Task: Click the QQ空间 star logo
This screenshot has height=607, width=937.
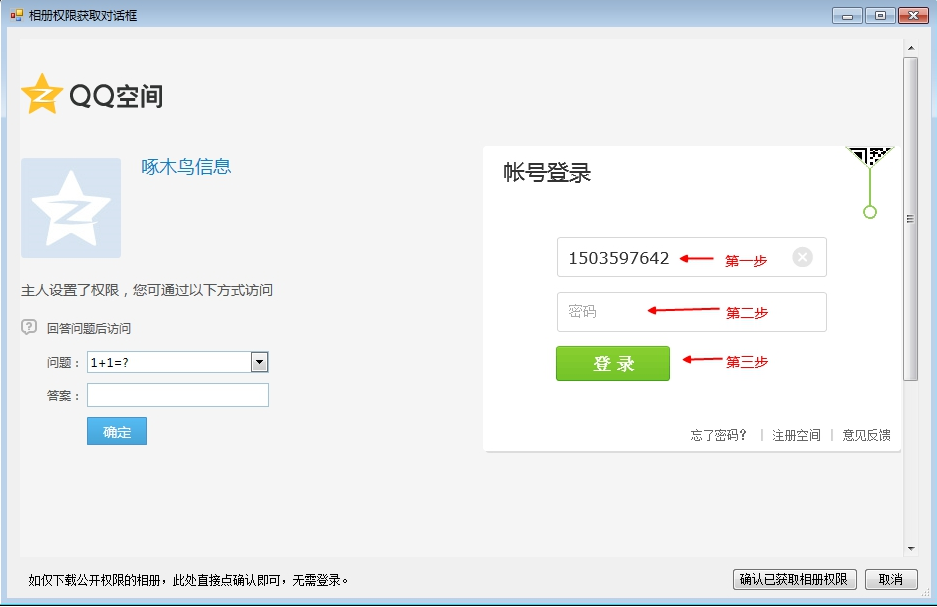Action: click(x=42, y=94)
